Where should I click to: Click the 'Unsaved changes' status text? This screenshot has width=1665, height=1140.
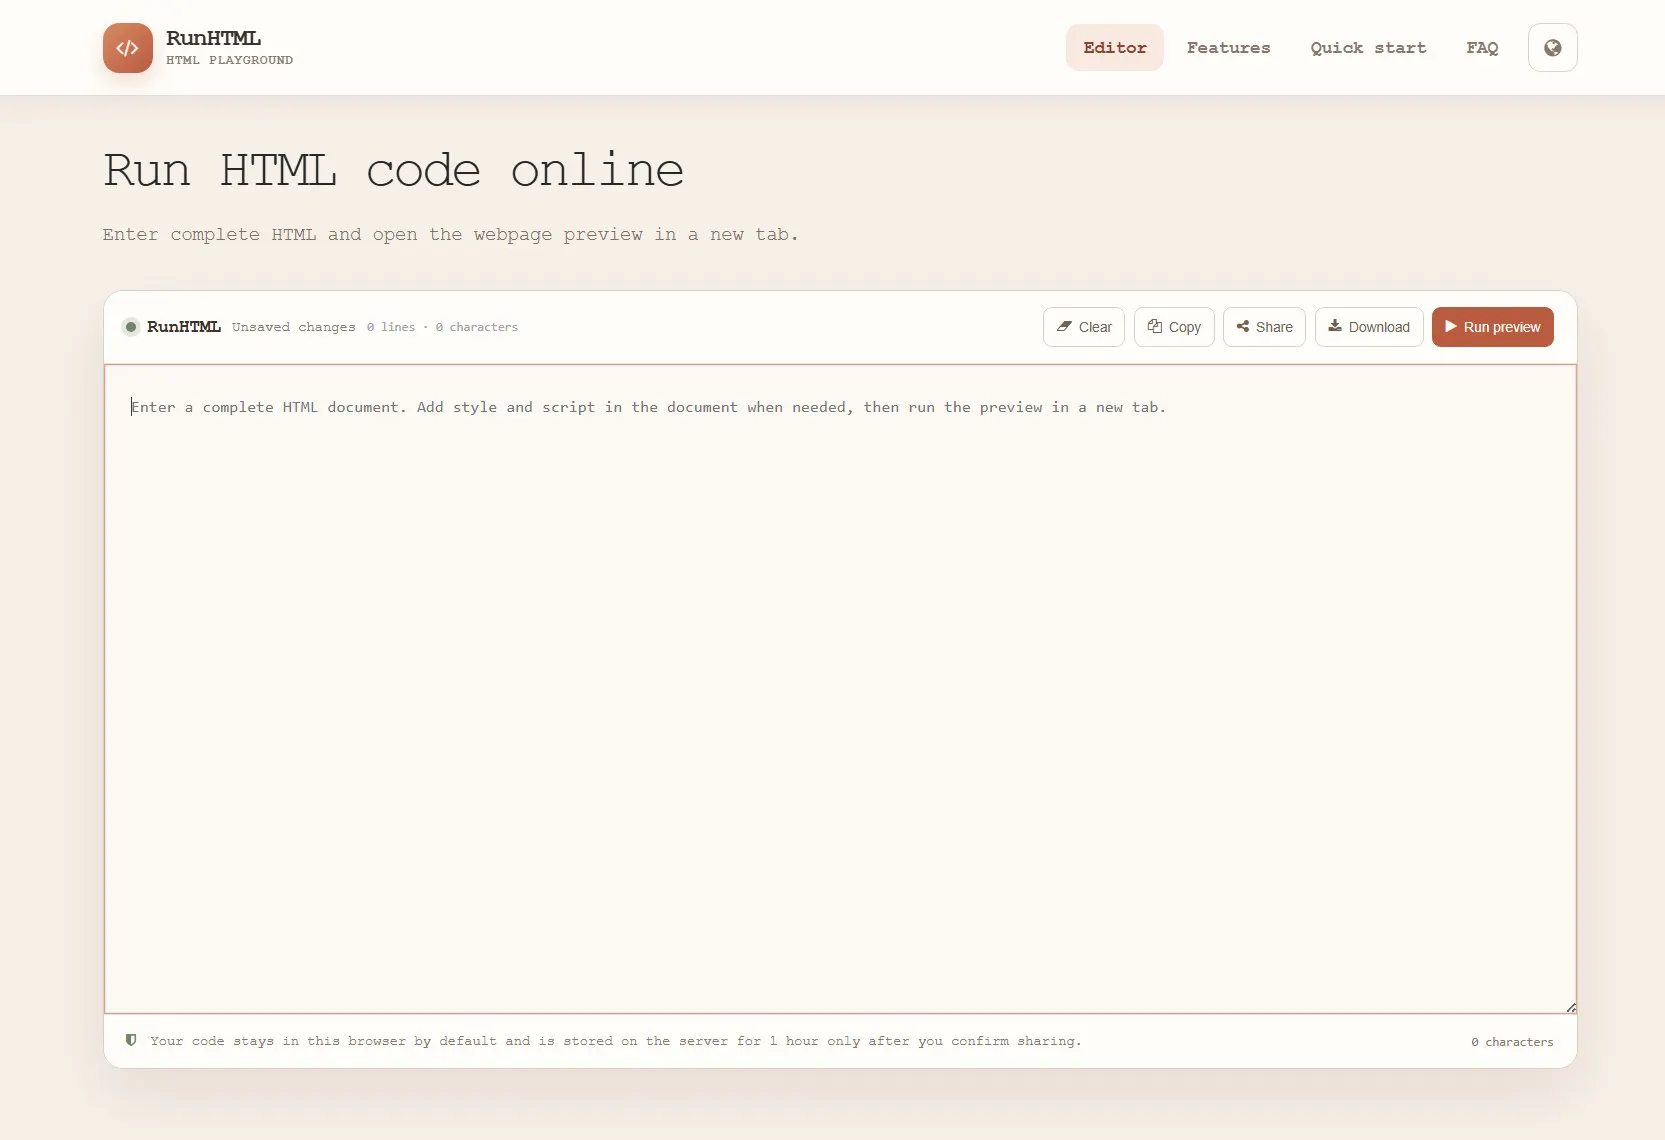coord(293,327)
